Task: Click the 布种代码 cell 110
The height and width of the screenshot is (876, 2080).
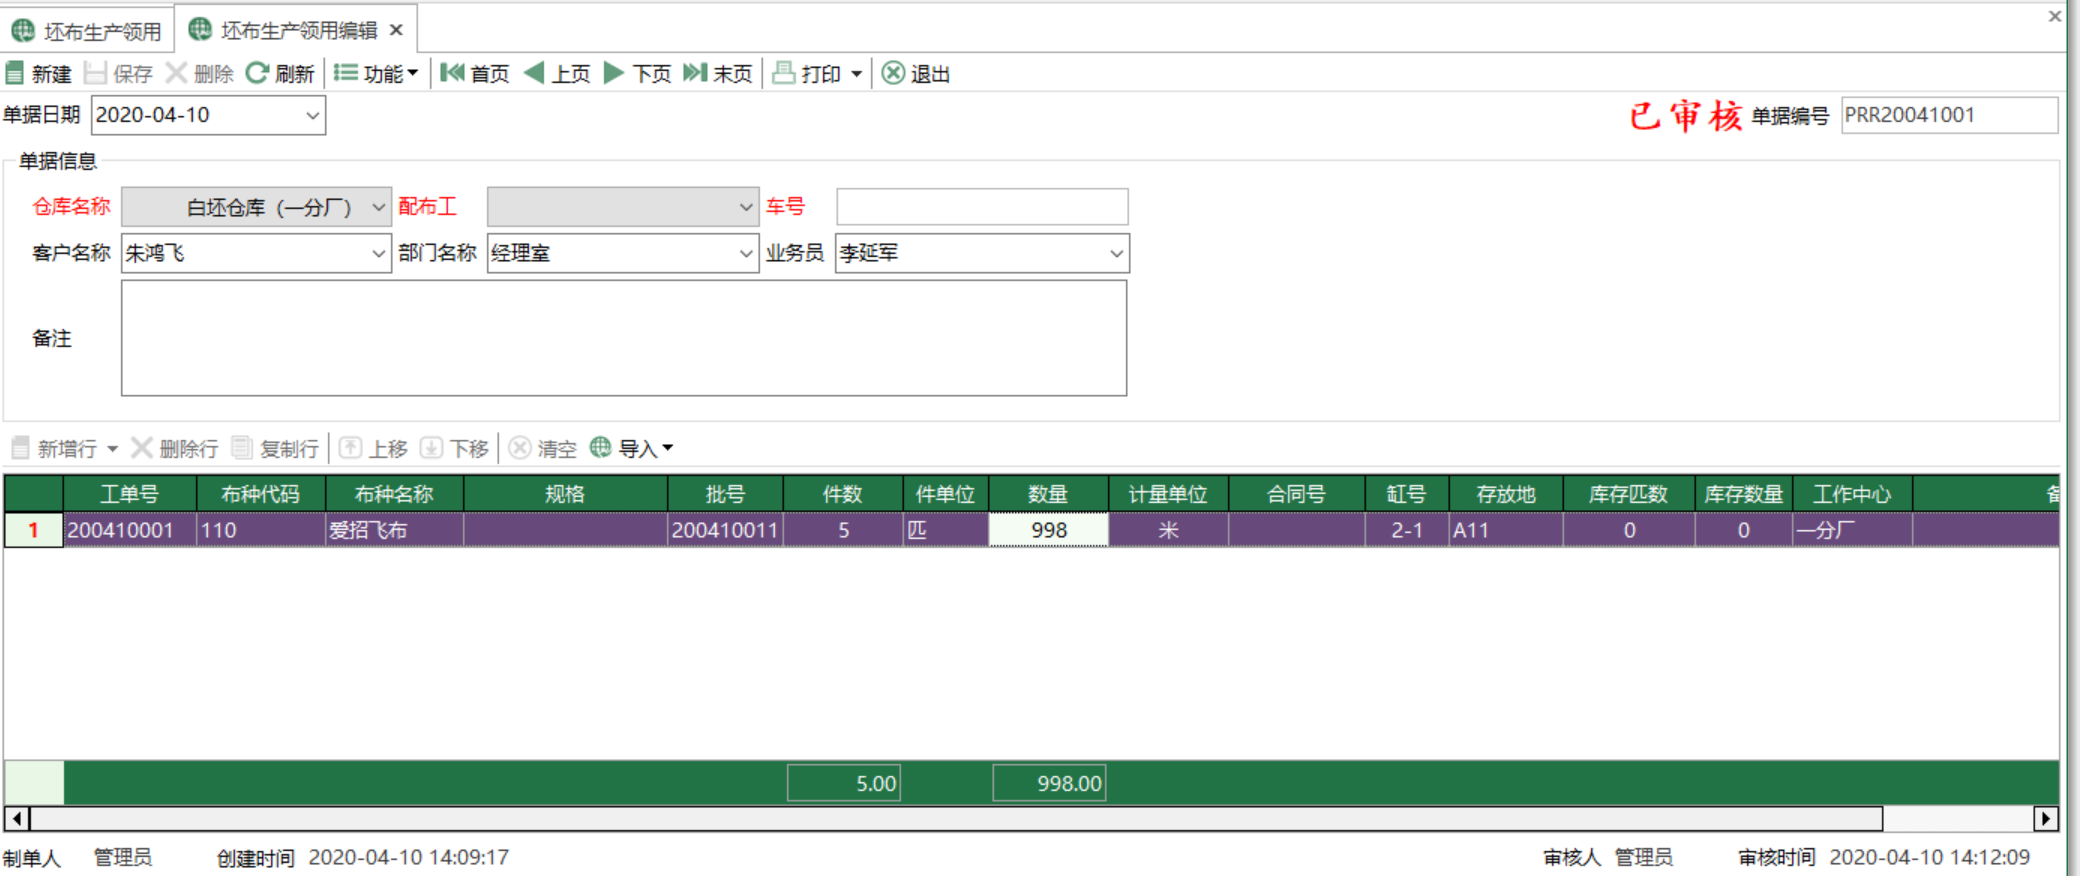Action: pos(261,530)
